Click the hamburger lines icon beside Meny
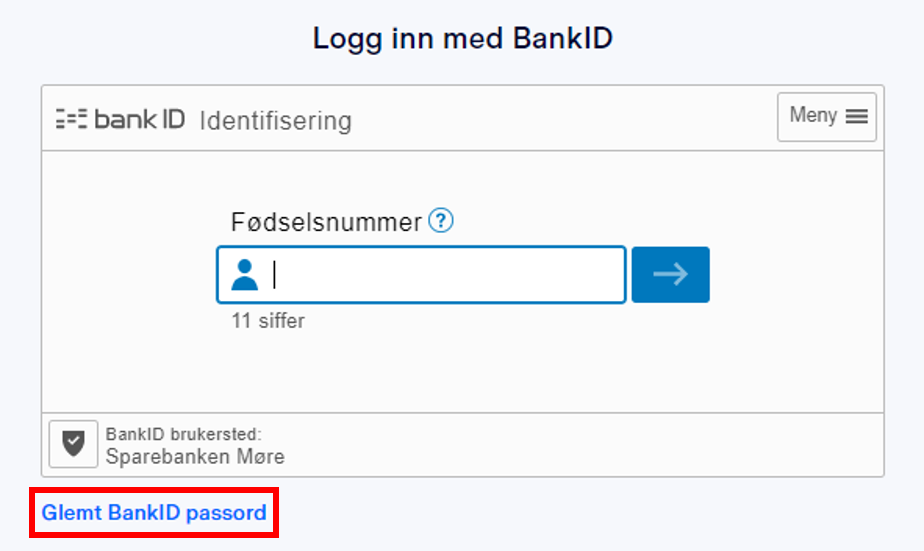Viewport: 924px width, 551px height. (857, 117)
